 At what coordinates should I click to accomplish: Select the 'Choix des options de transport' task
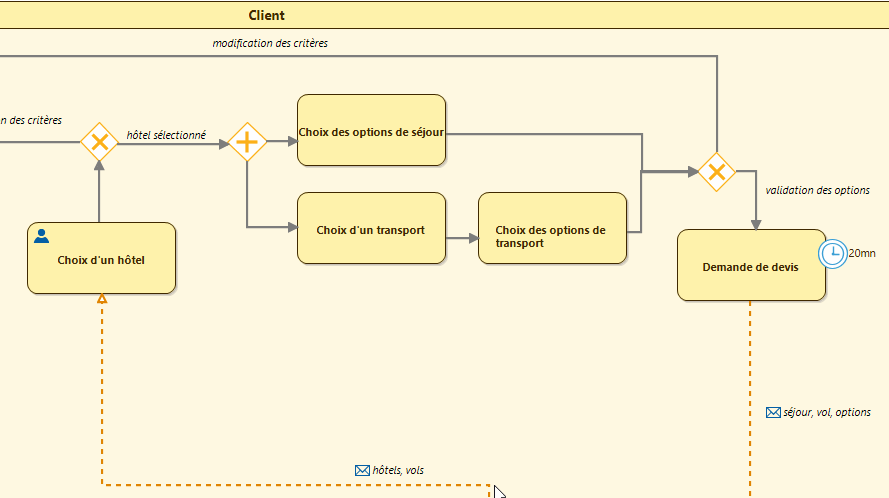point(552,228)
